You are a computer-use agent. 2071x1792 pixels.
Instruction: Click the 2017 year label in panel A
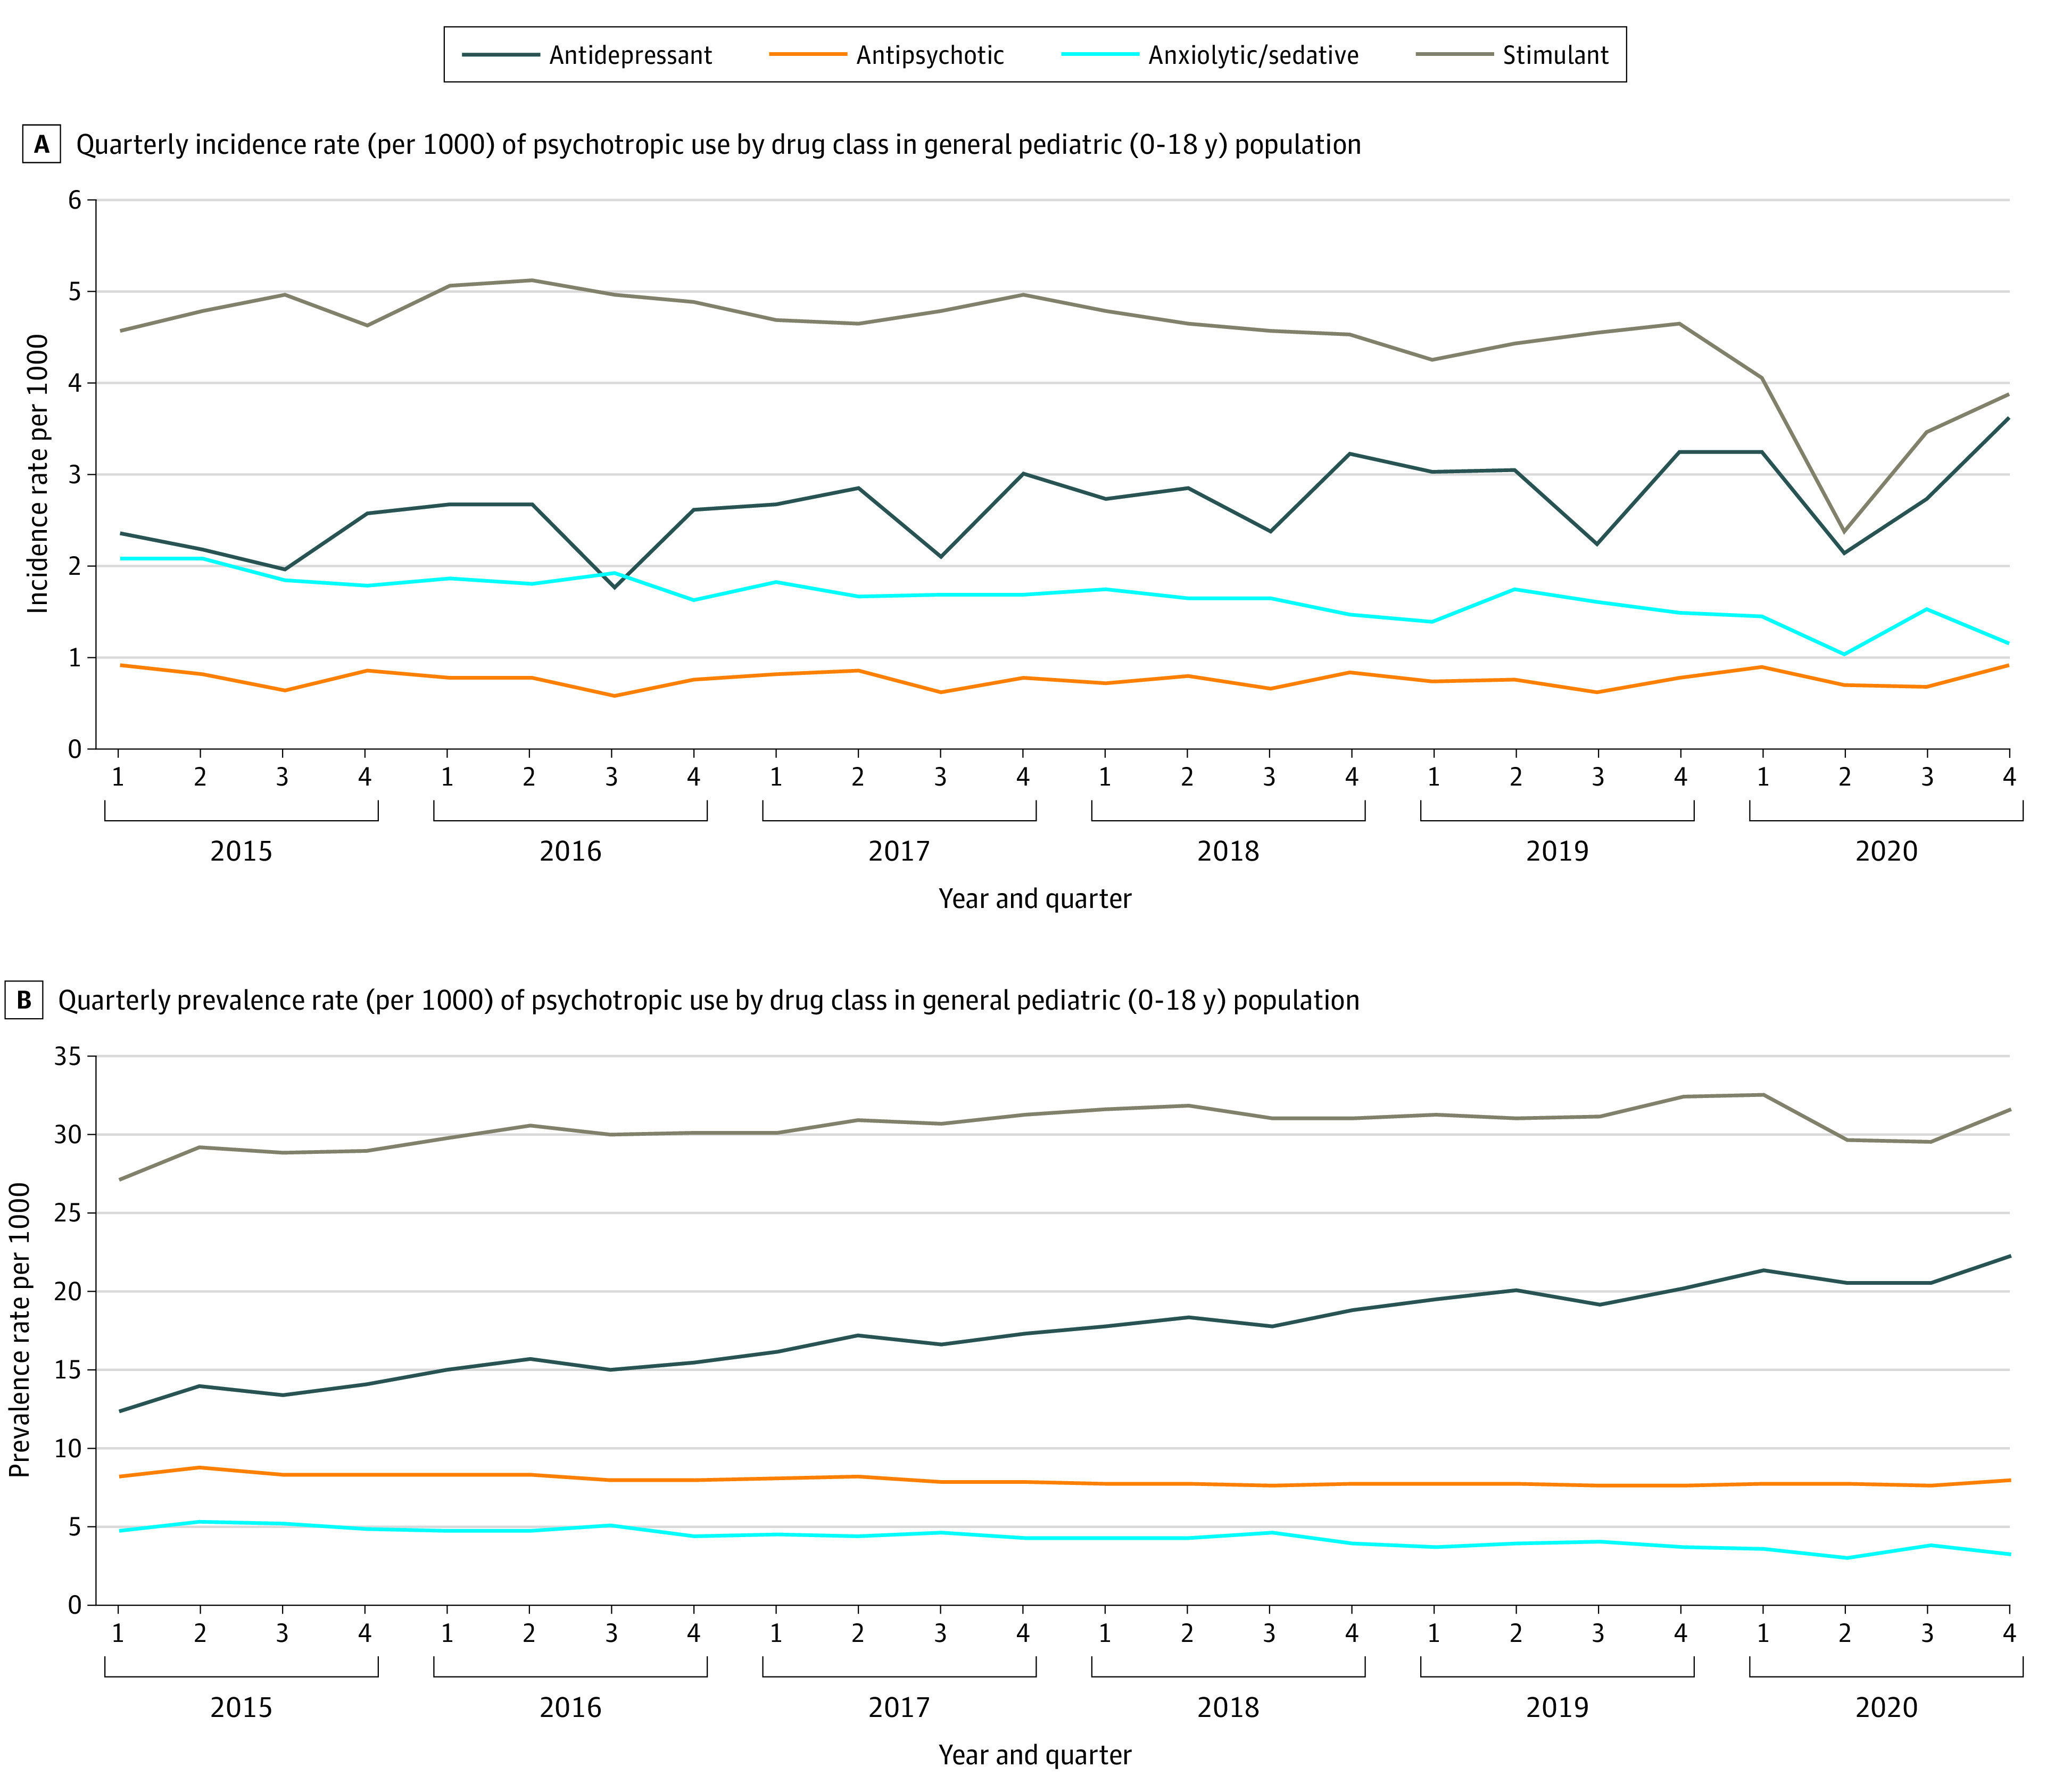(x=899, y=851)
